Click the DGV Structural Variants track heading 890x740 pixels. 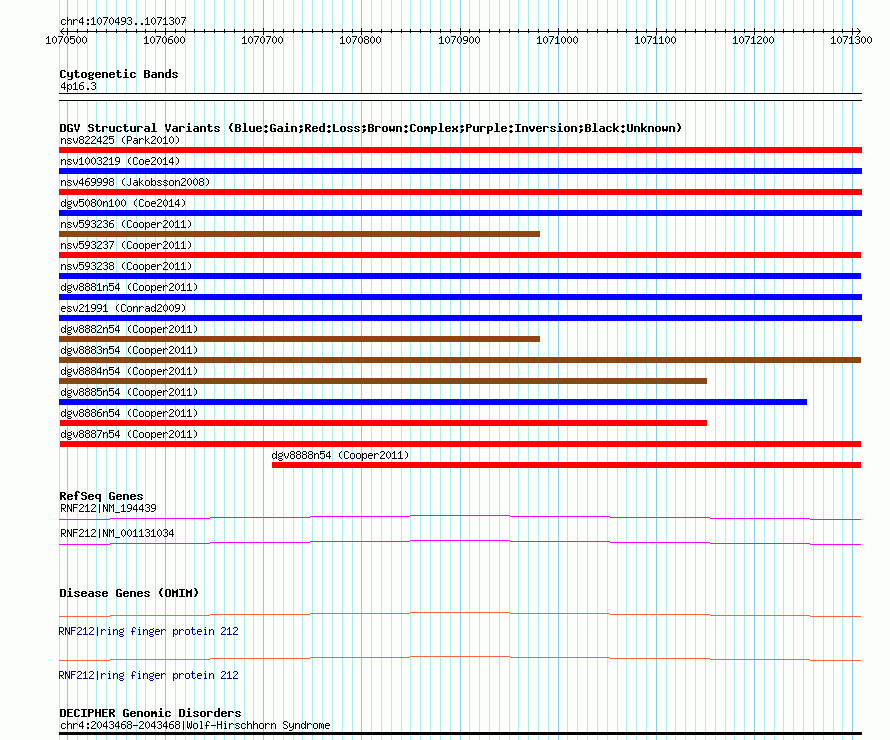370,128
